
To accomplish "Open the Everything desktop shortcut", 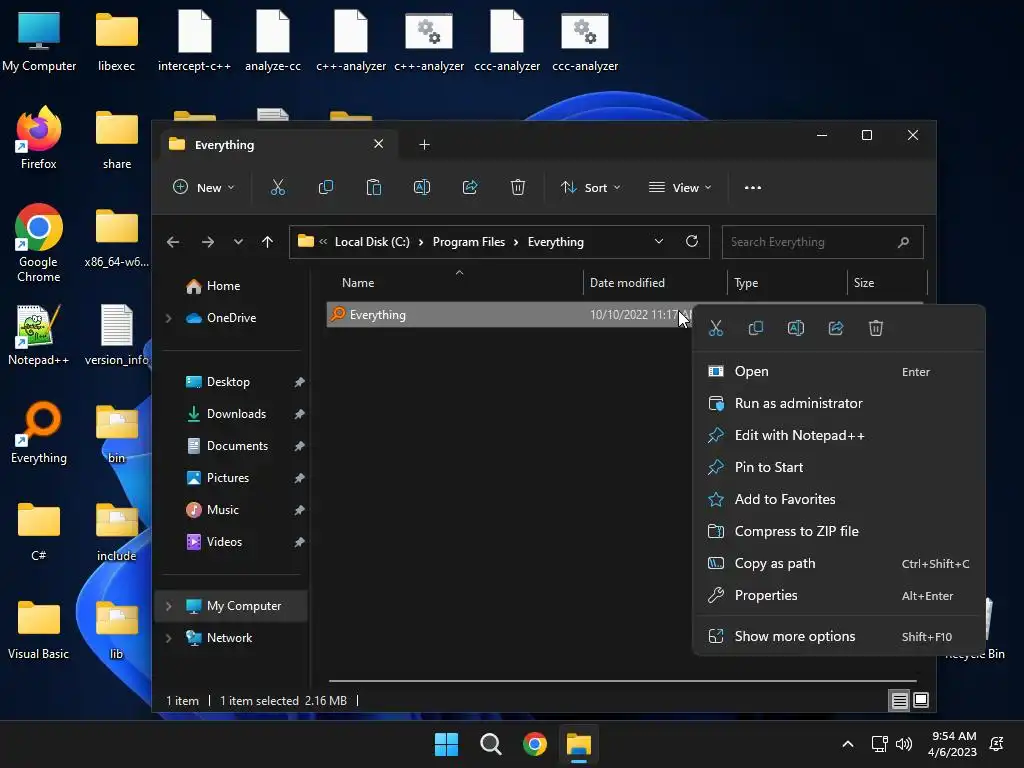I will 39,432.
